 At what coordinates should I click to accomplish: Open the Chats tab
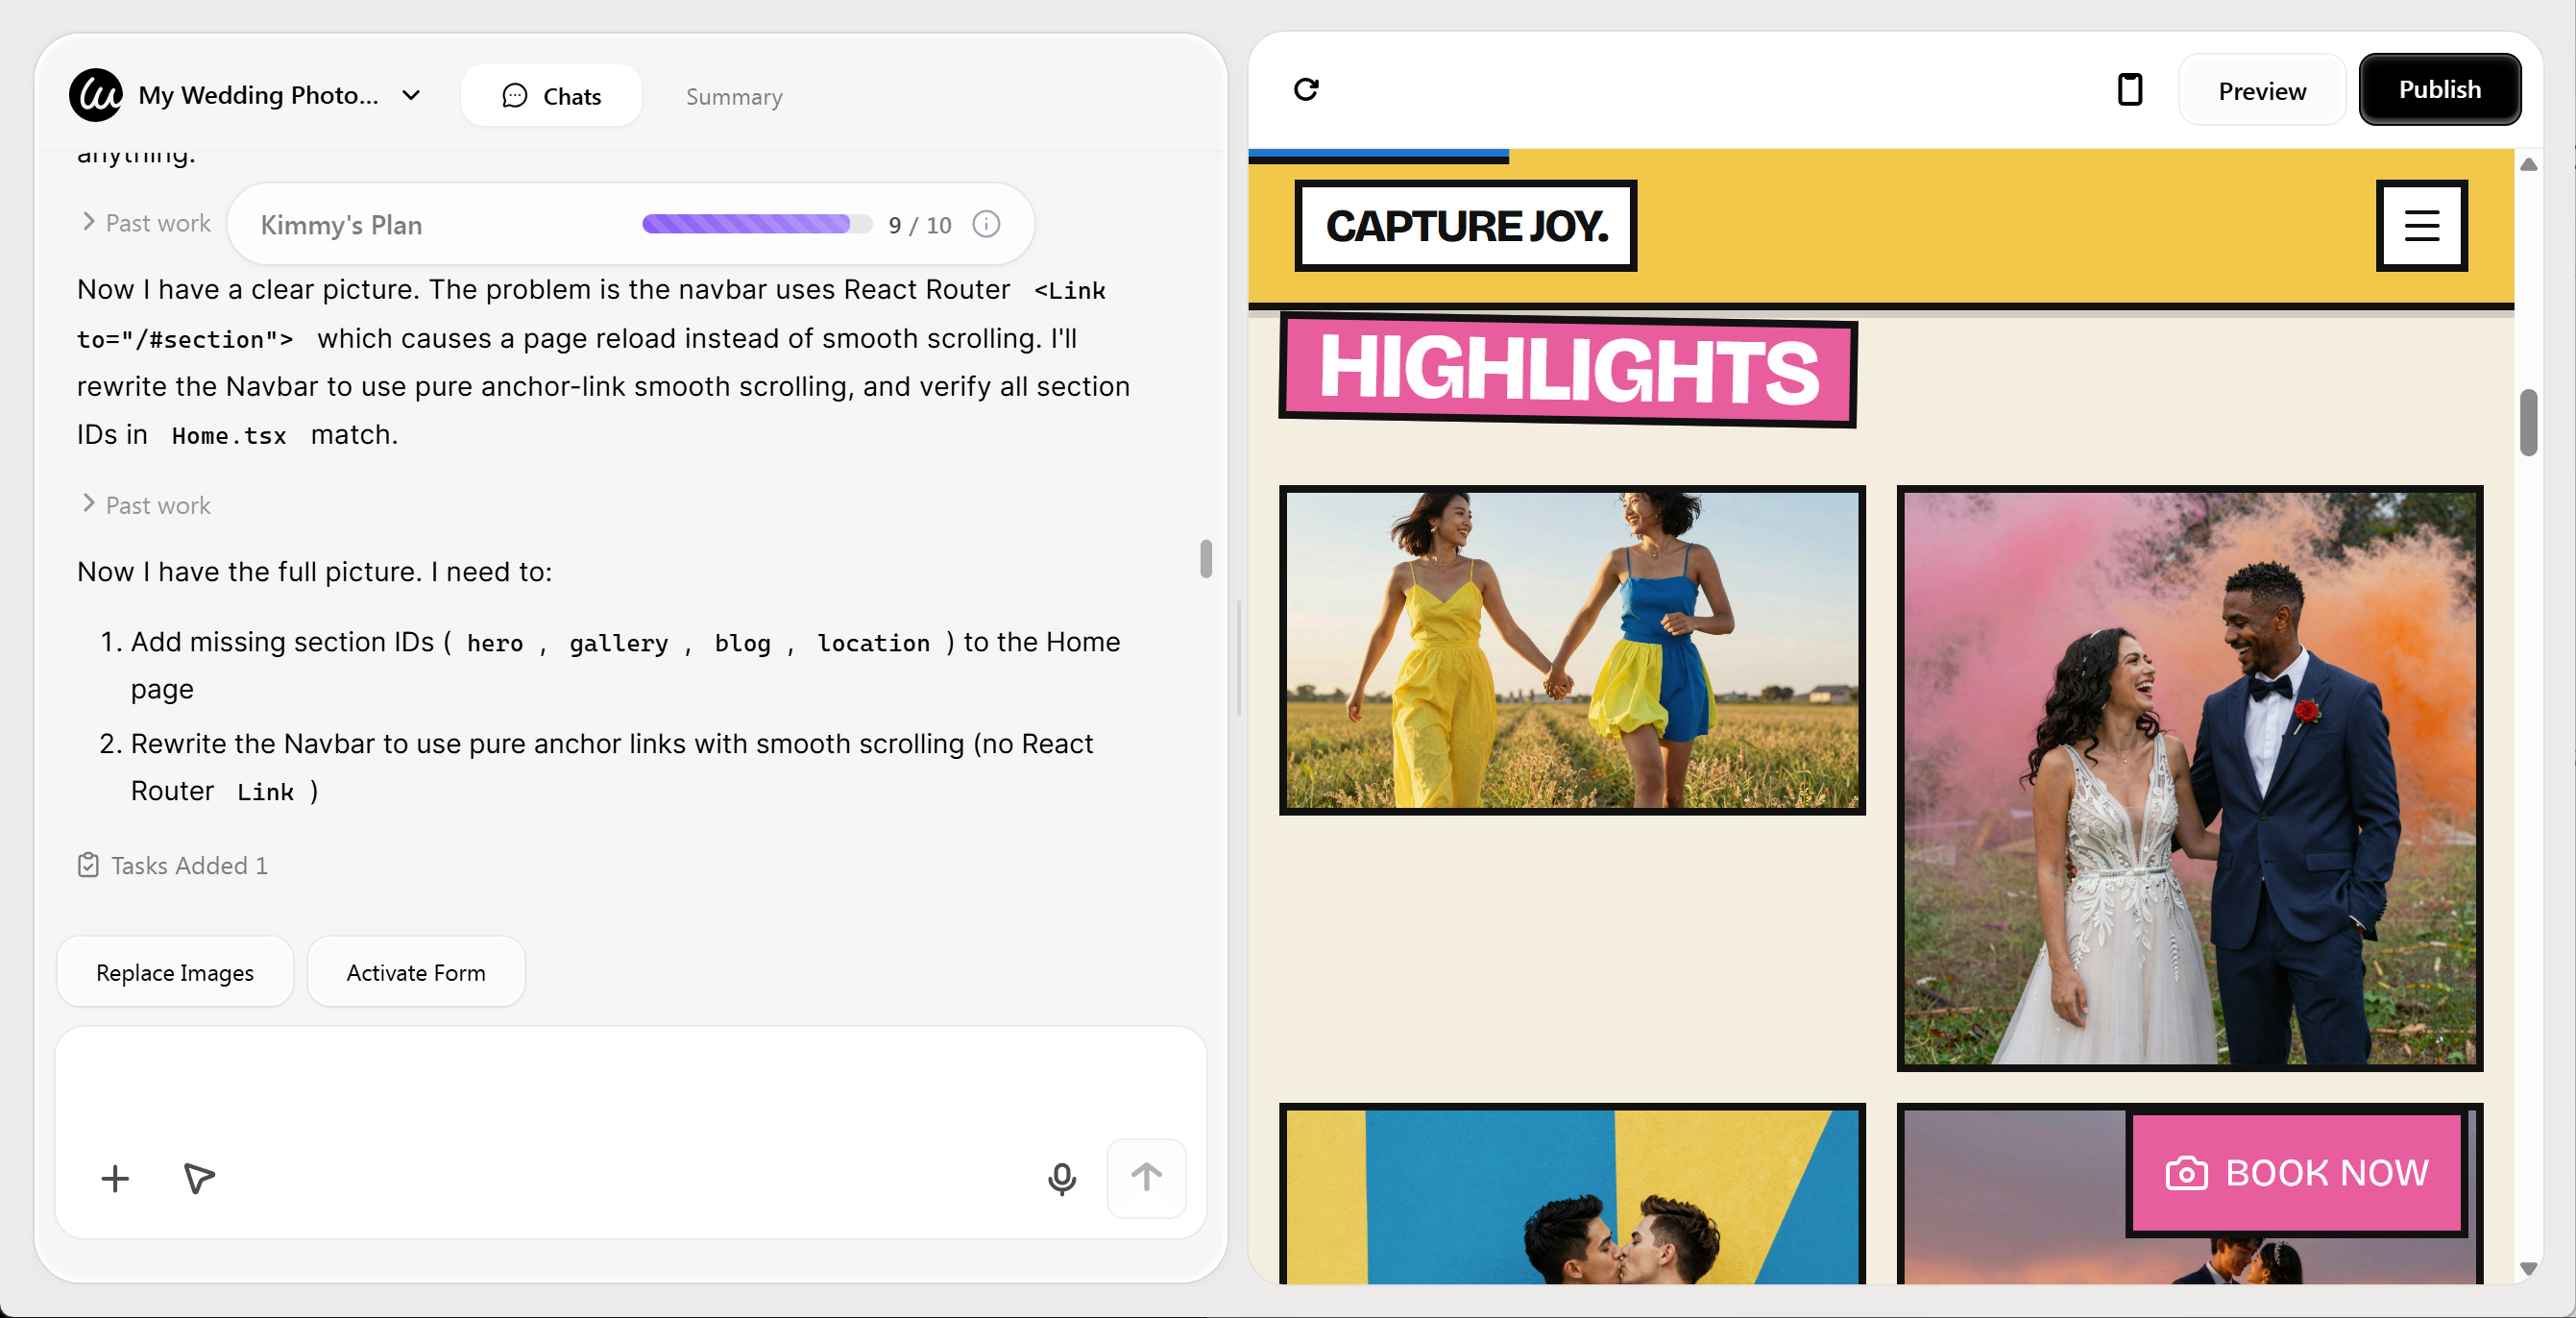551,95
